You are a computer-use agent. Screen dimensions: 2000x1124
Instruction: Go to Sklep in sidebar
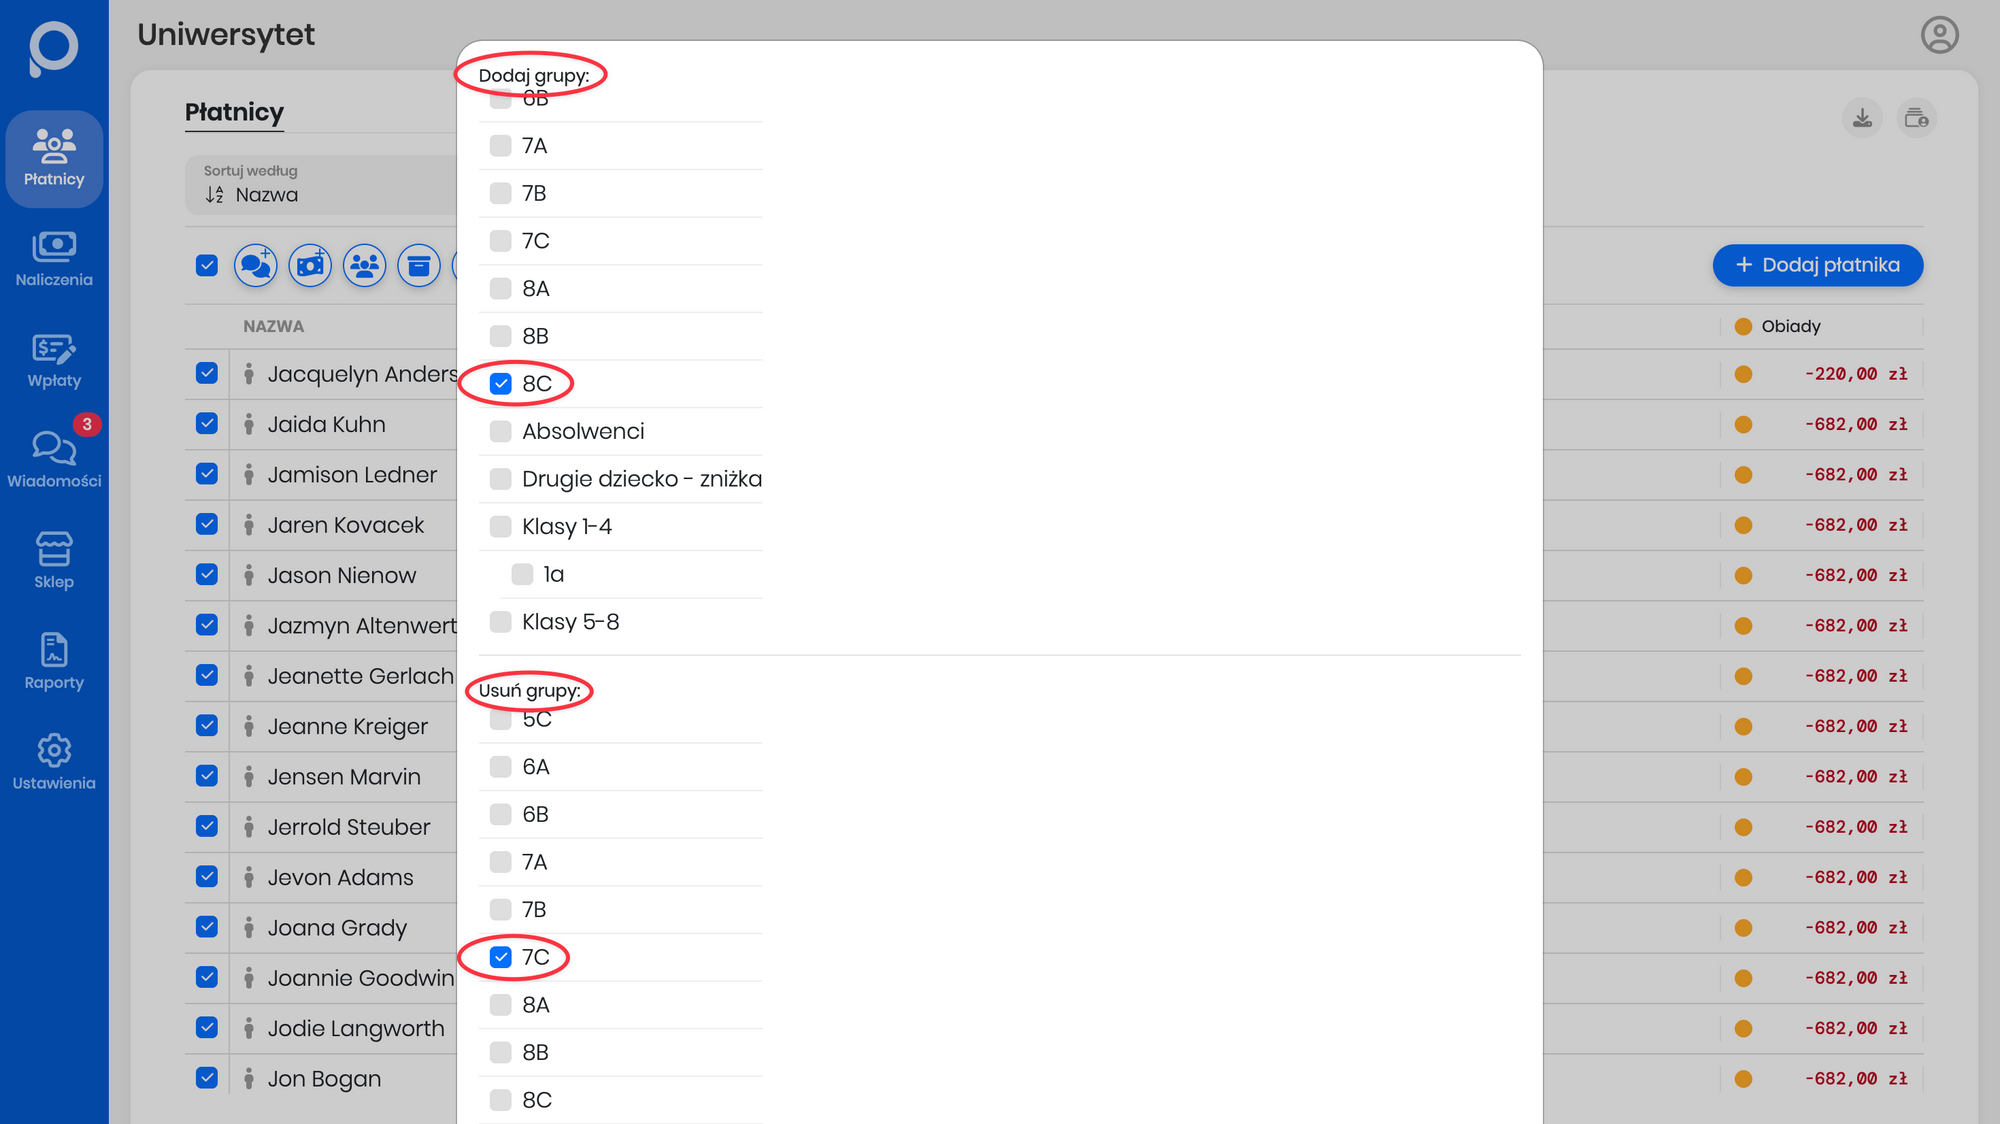coord(54,560)
